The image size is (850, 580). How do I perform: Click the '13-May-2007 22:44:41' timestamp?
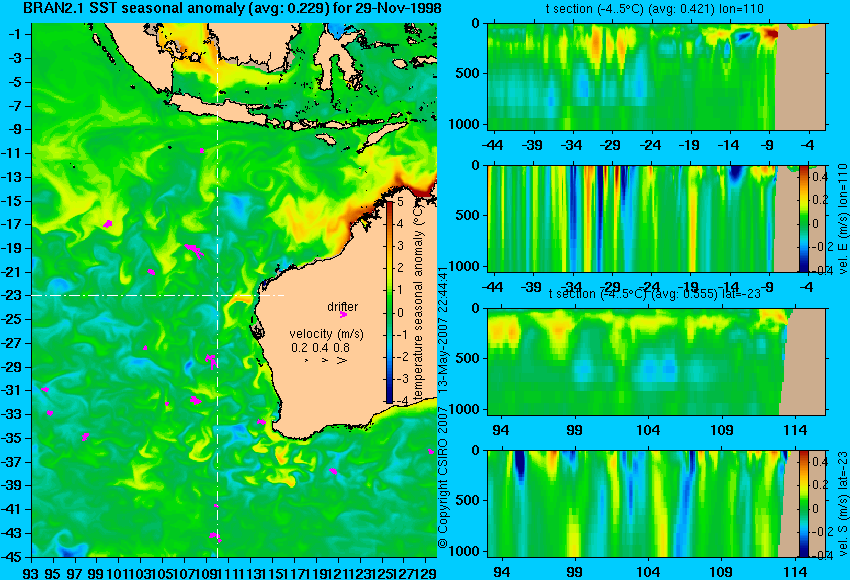click(443, 331)
